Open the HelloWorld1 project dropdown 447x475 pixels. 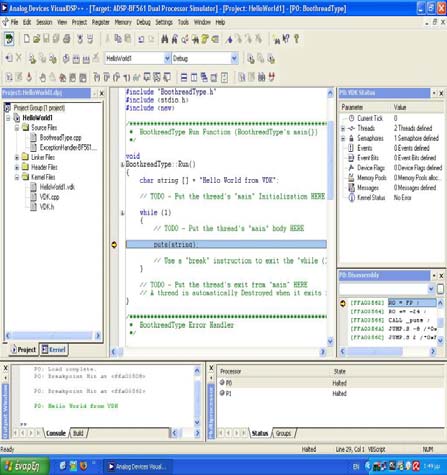click(x=167, y=58)
